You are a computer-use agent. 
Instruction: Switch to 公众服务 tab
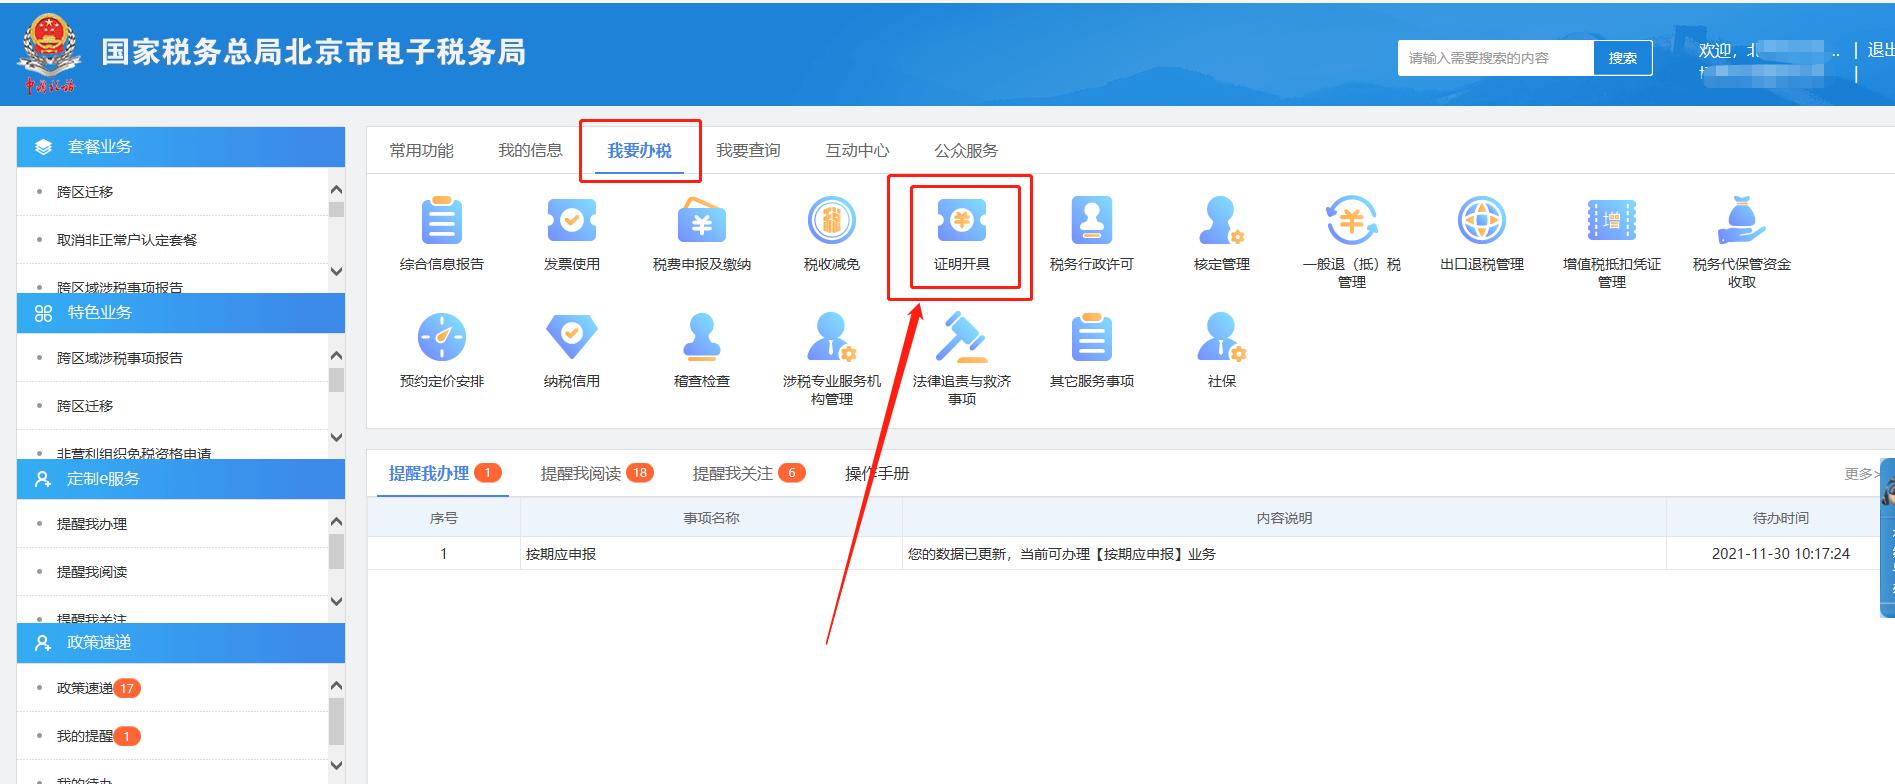point(966,150)
